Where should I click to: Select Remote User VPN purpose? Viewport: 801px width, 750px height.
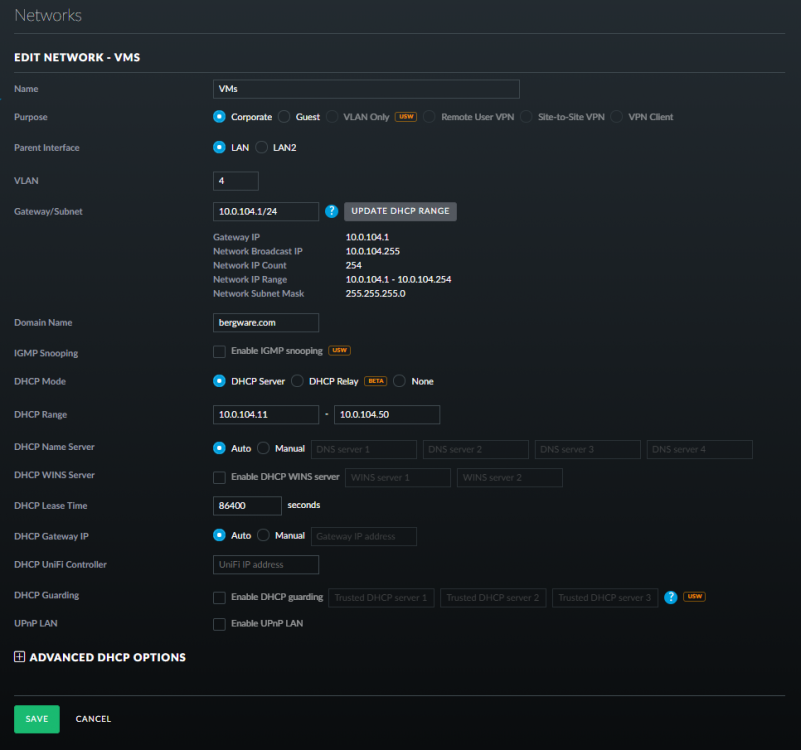tap(430, 116)
